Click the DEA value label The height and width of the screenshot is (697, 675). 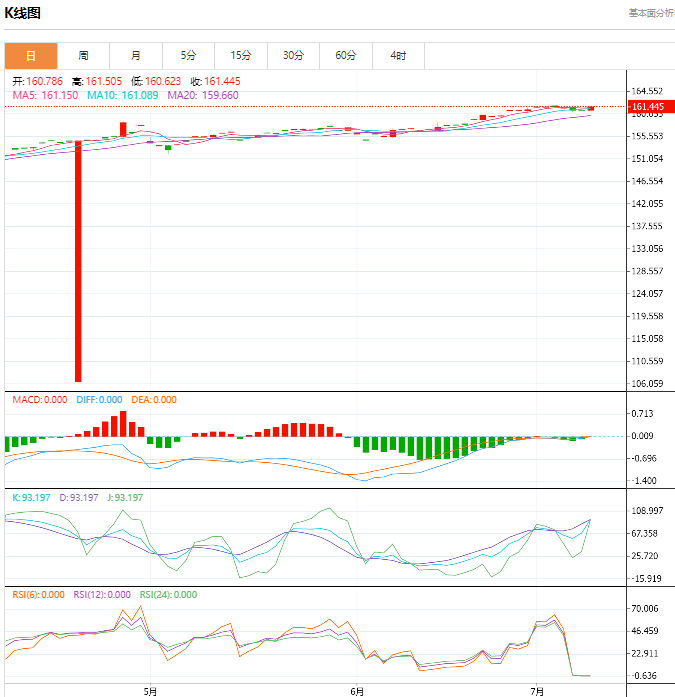point(154,400)
